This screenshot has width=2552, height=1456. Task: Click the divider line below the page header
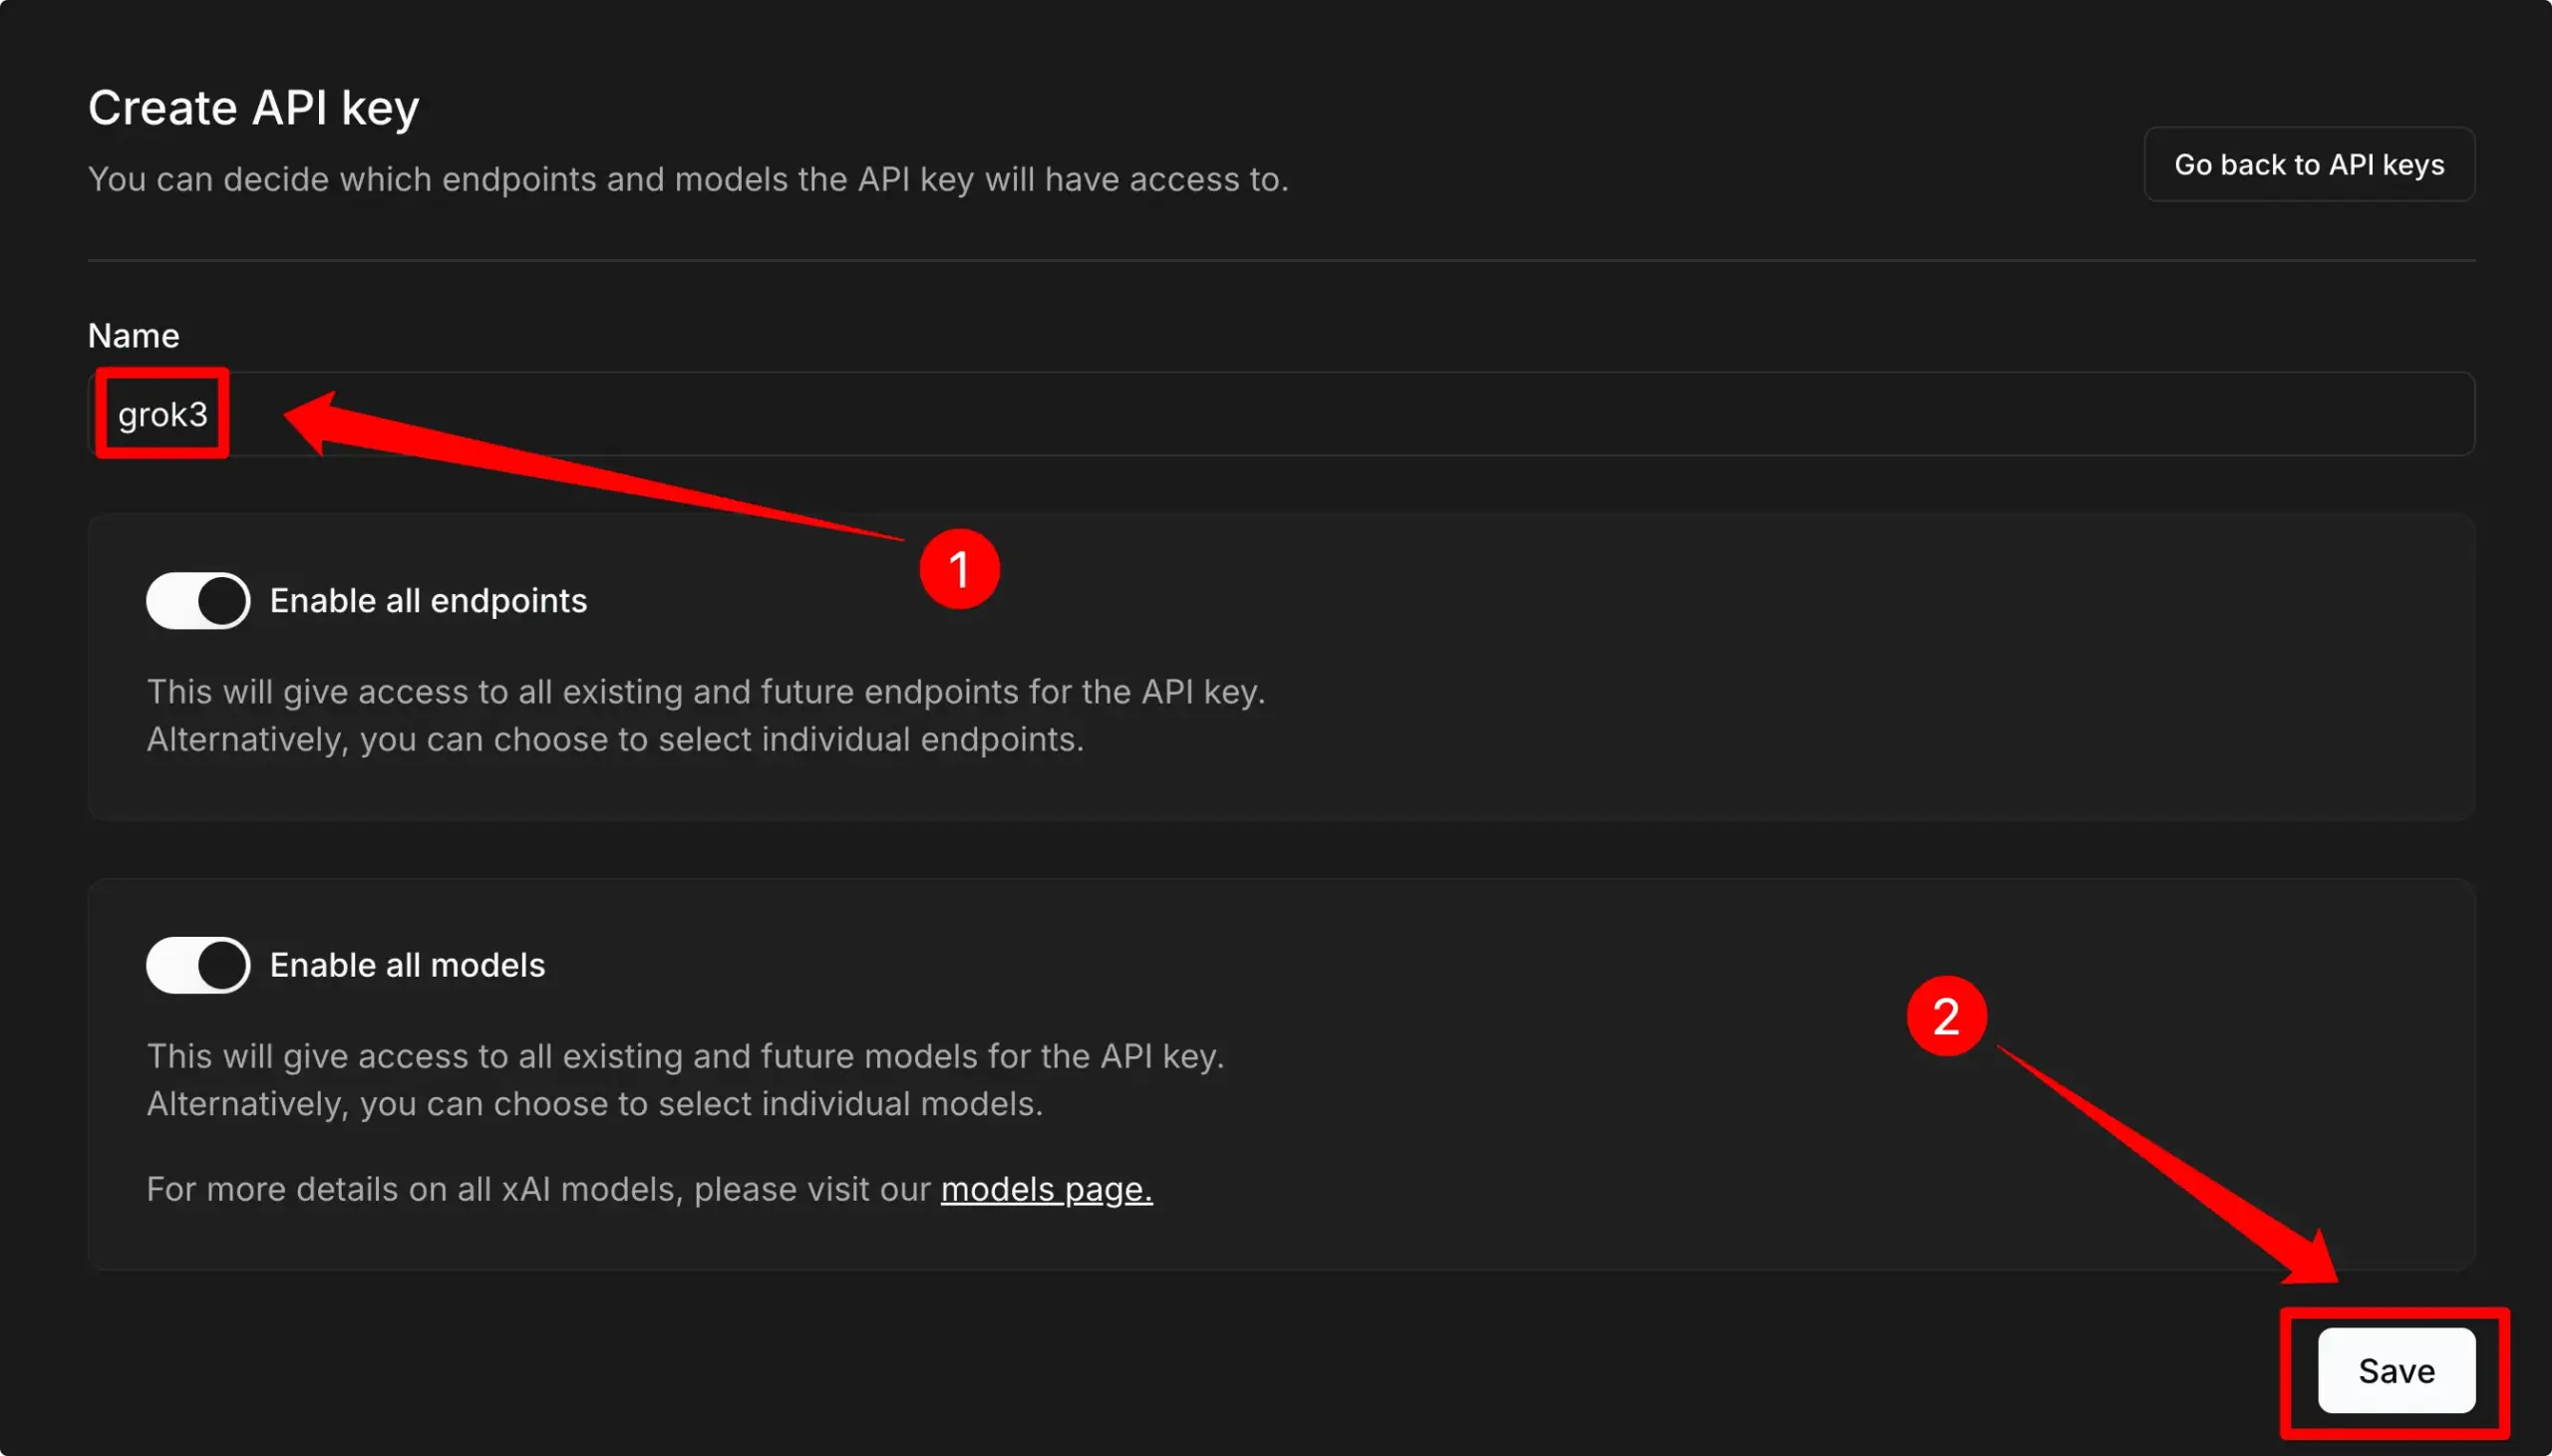point(1281,260)
